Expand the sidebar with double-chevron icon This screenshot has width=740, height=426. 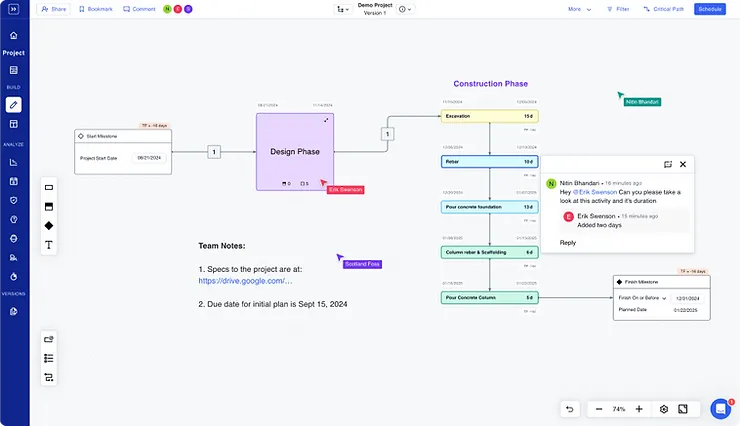pyautogui.click(x=14, y=9)
